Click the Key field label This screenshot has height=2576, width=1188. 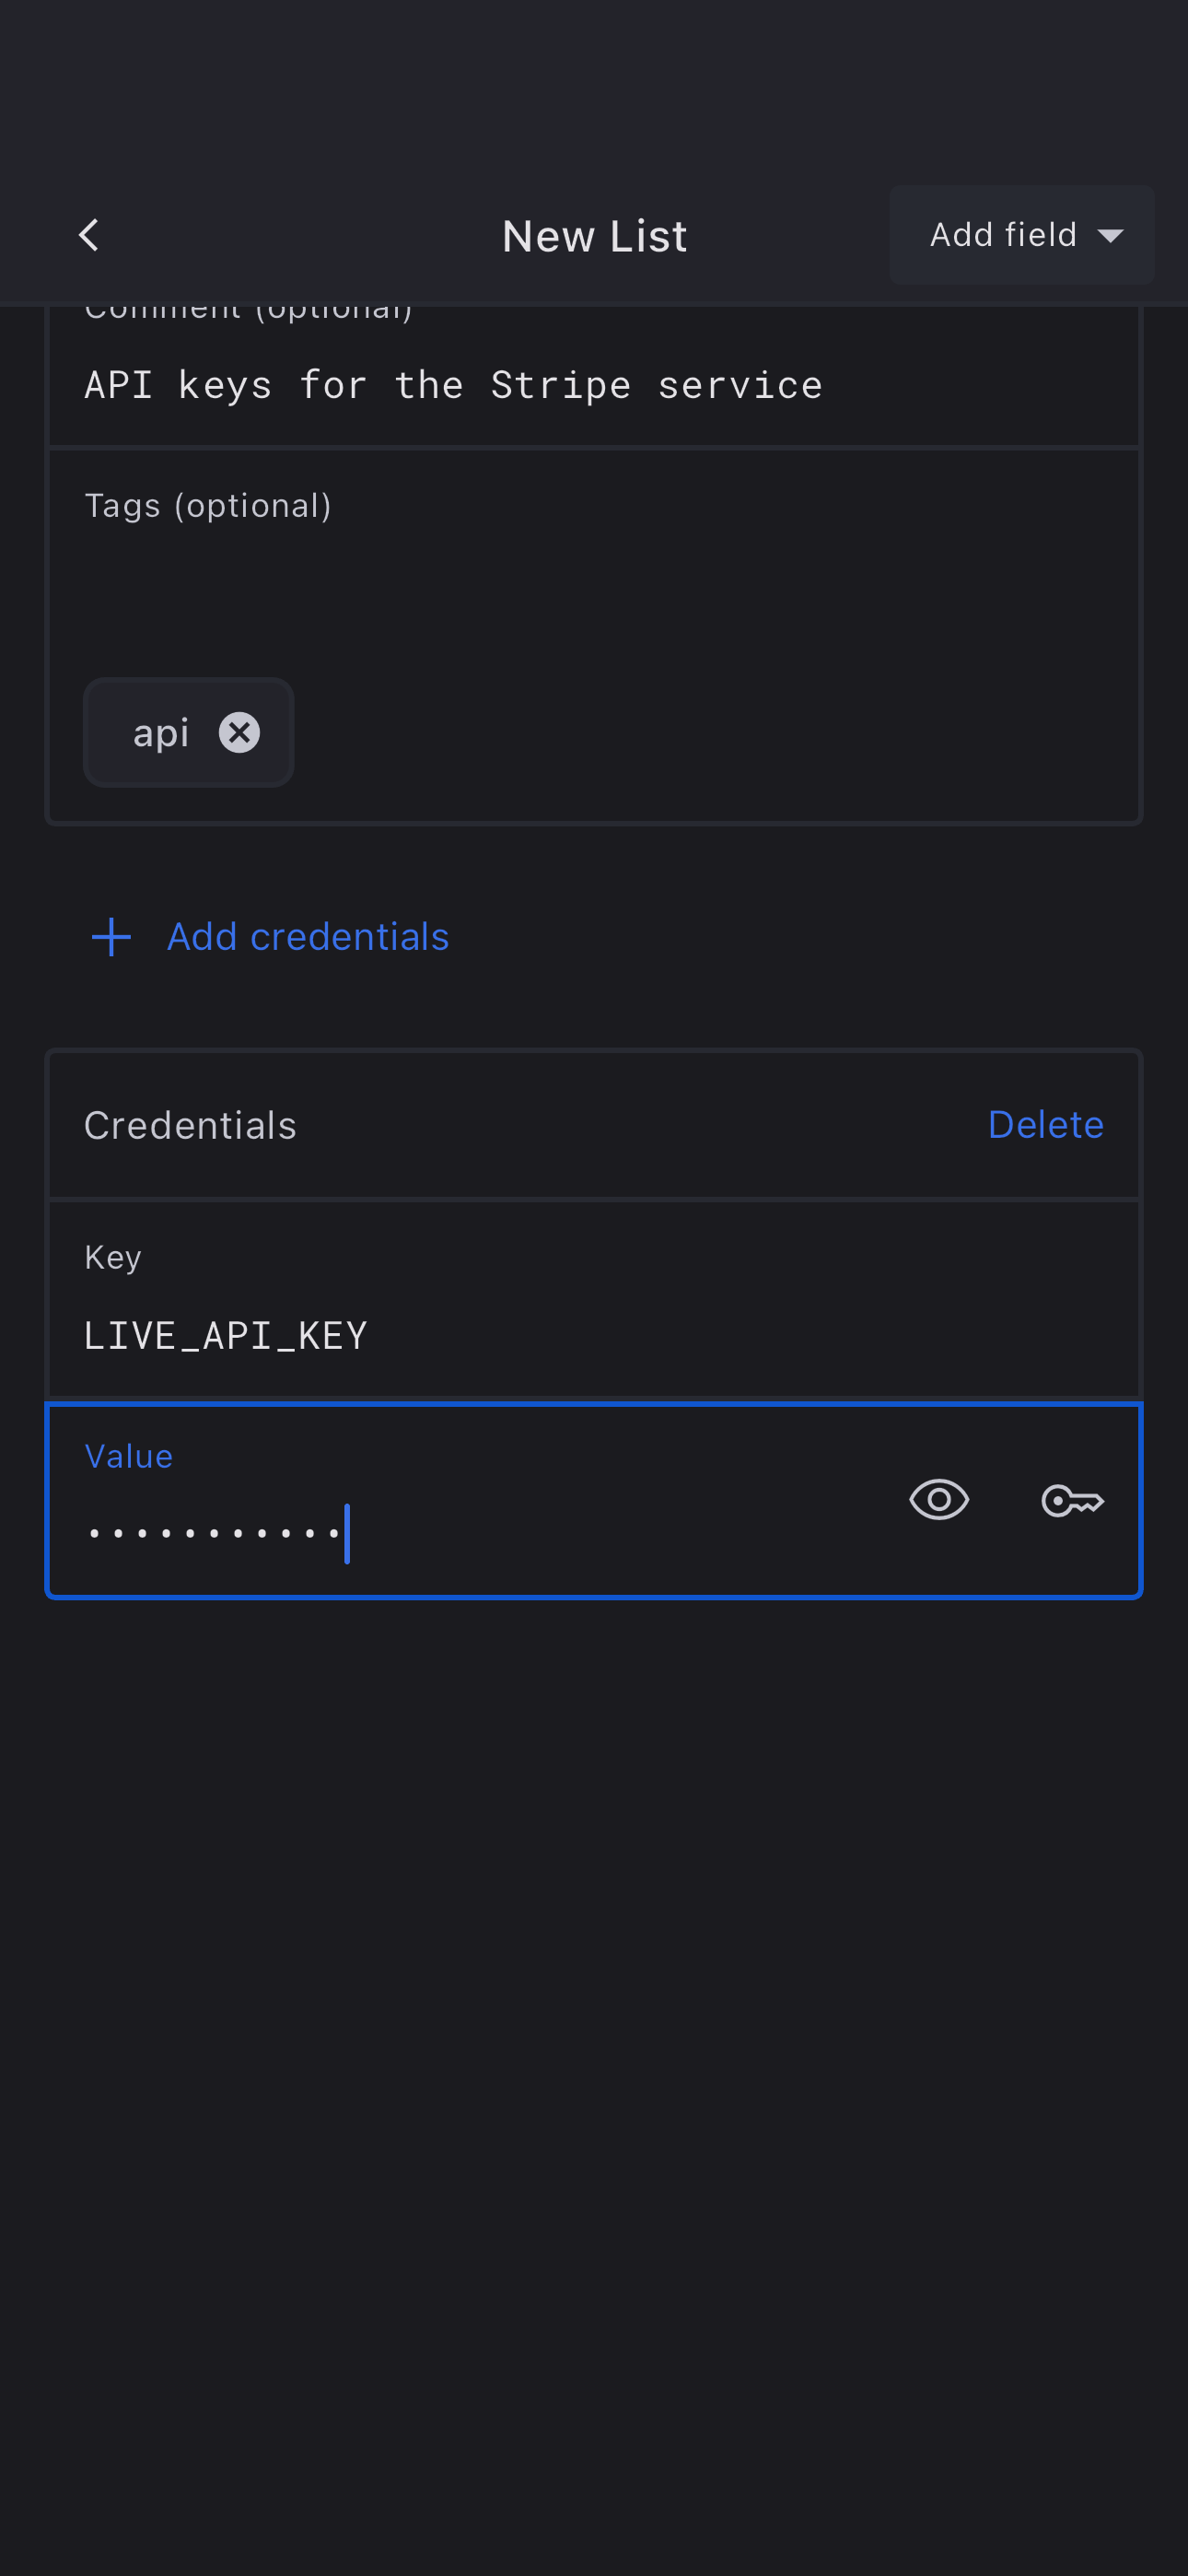[x=113, y=1257]
